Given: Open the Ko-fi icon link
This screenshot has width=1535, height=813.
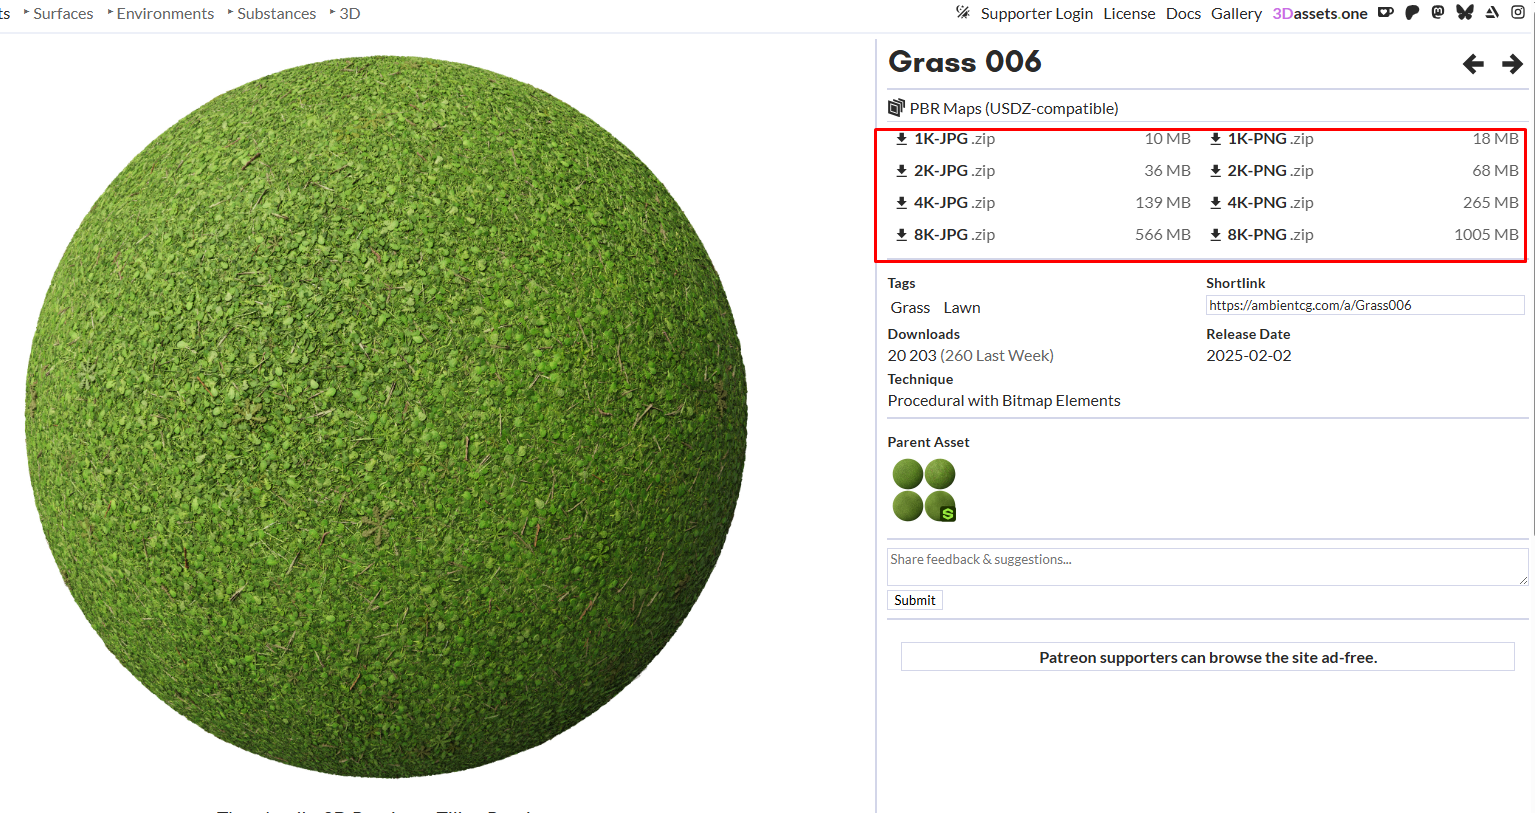Looking at the screenshot, I should point(1386,13).
